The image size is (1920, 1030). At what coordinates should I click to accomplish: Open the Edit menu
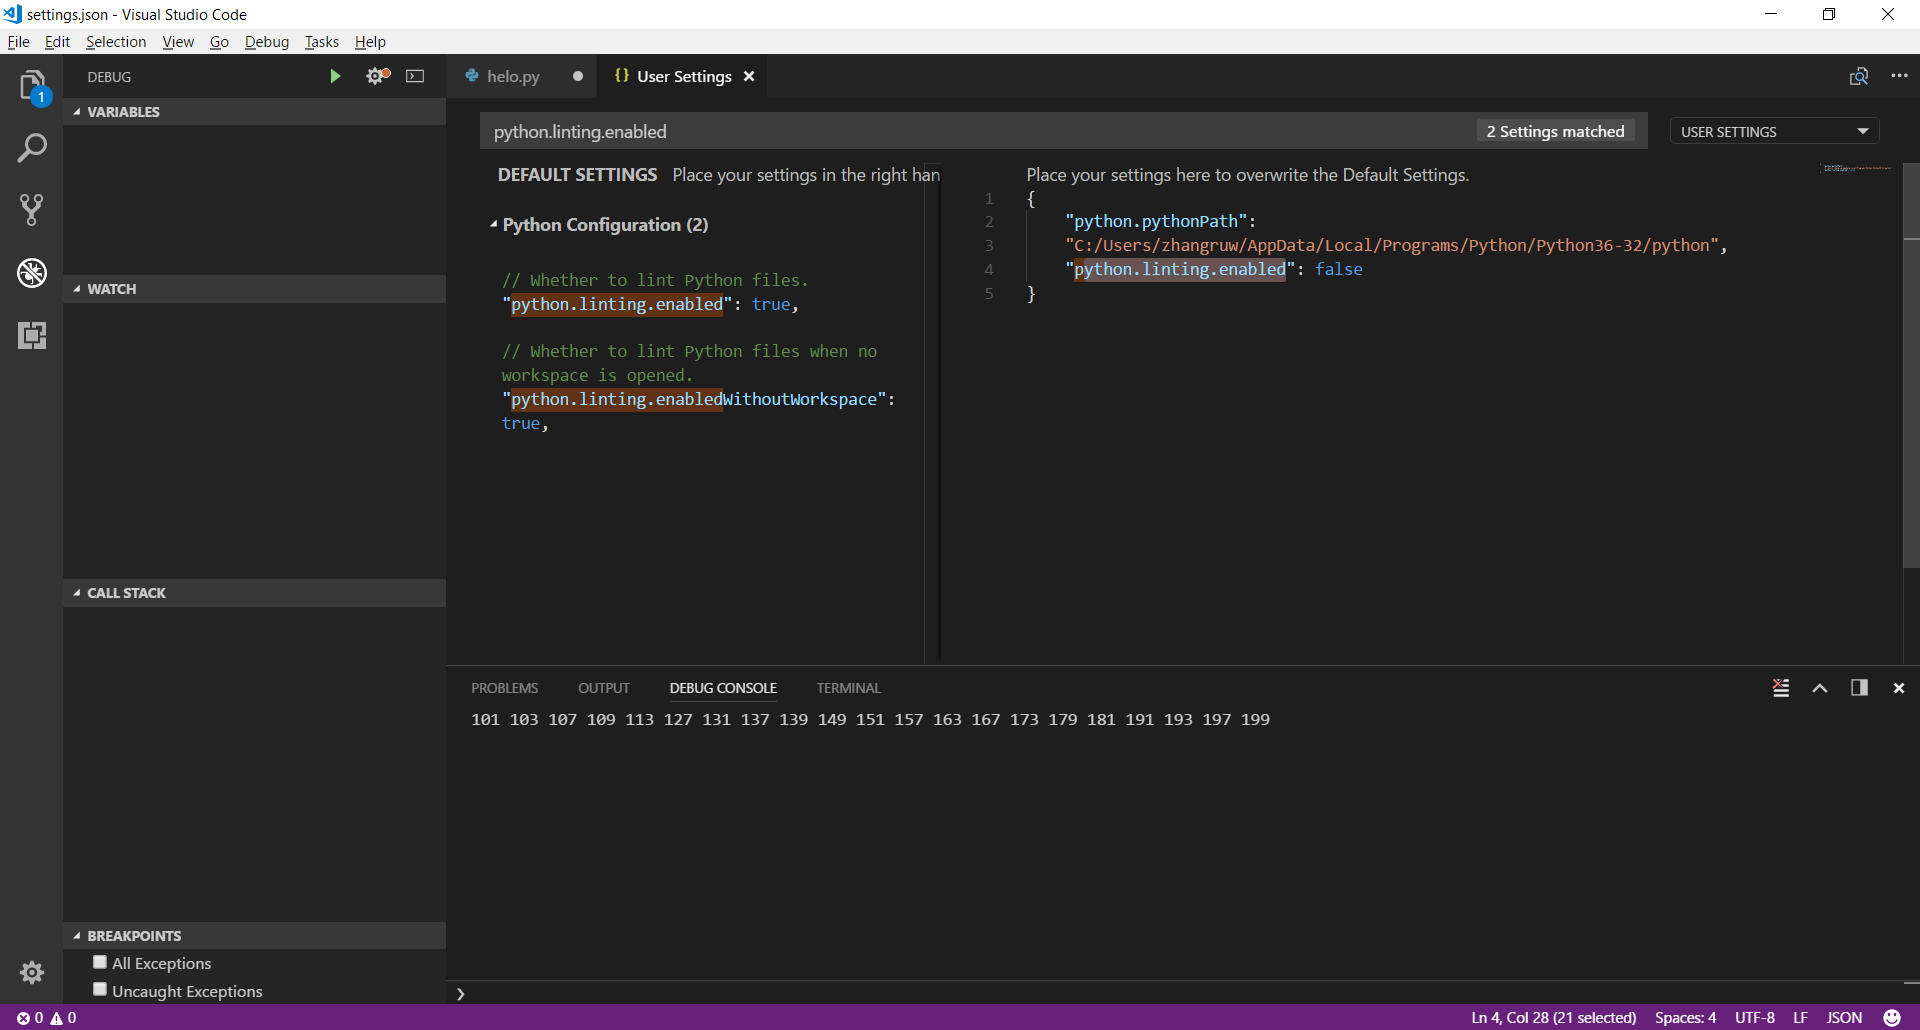click(x=57, y=41)
